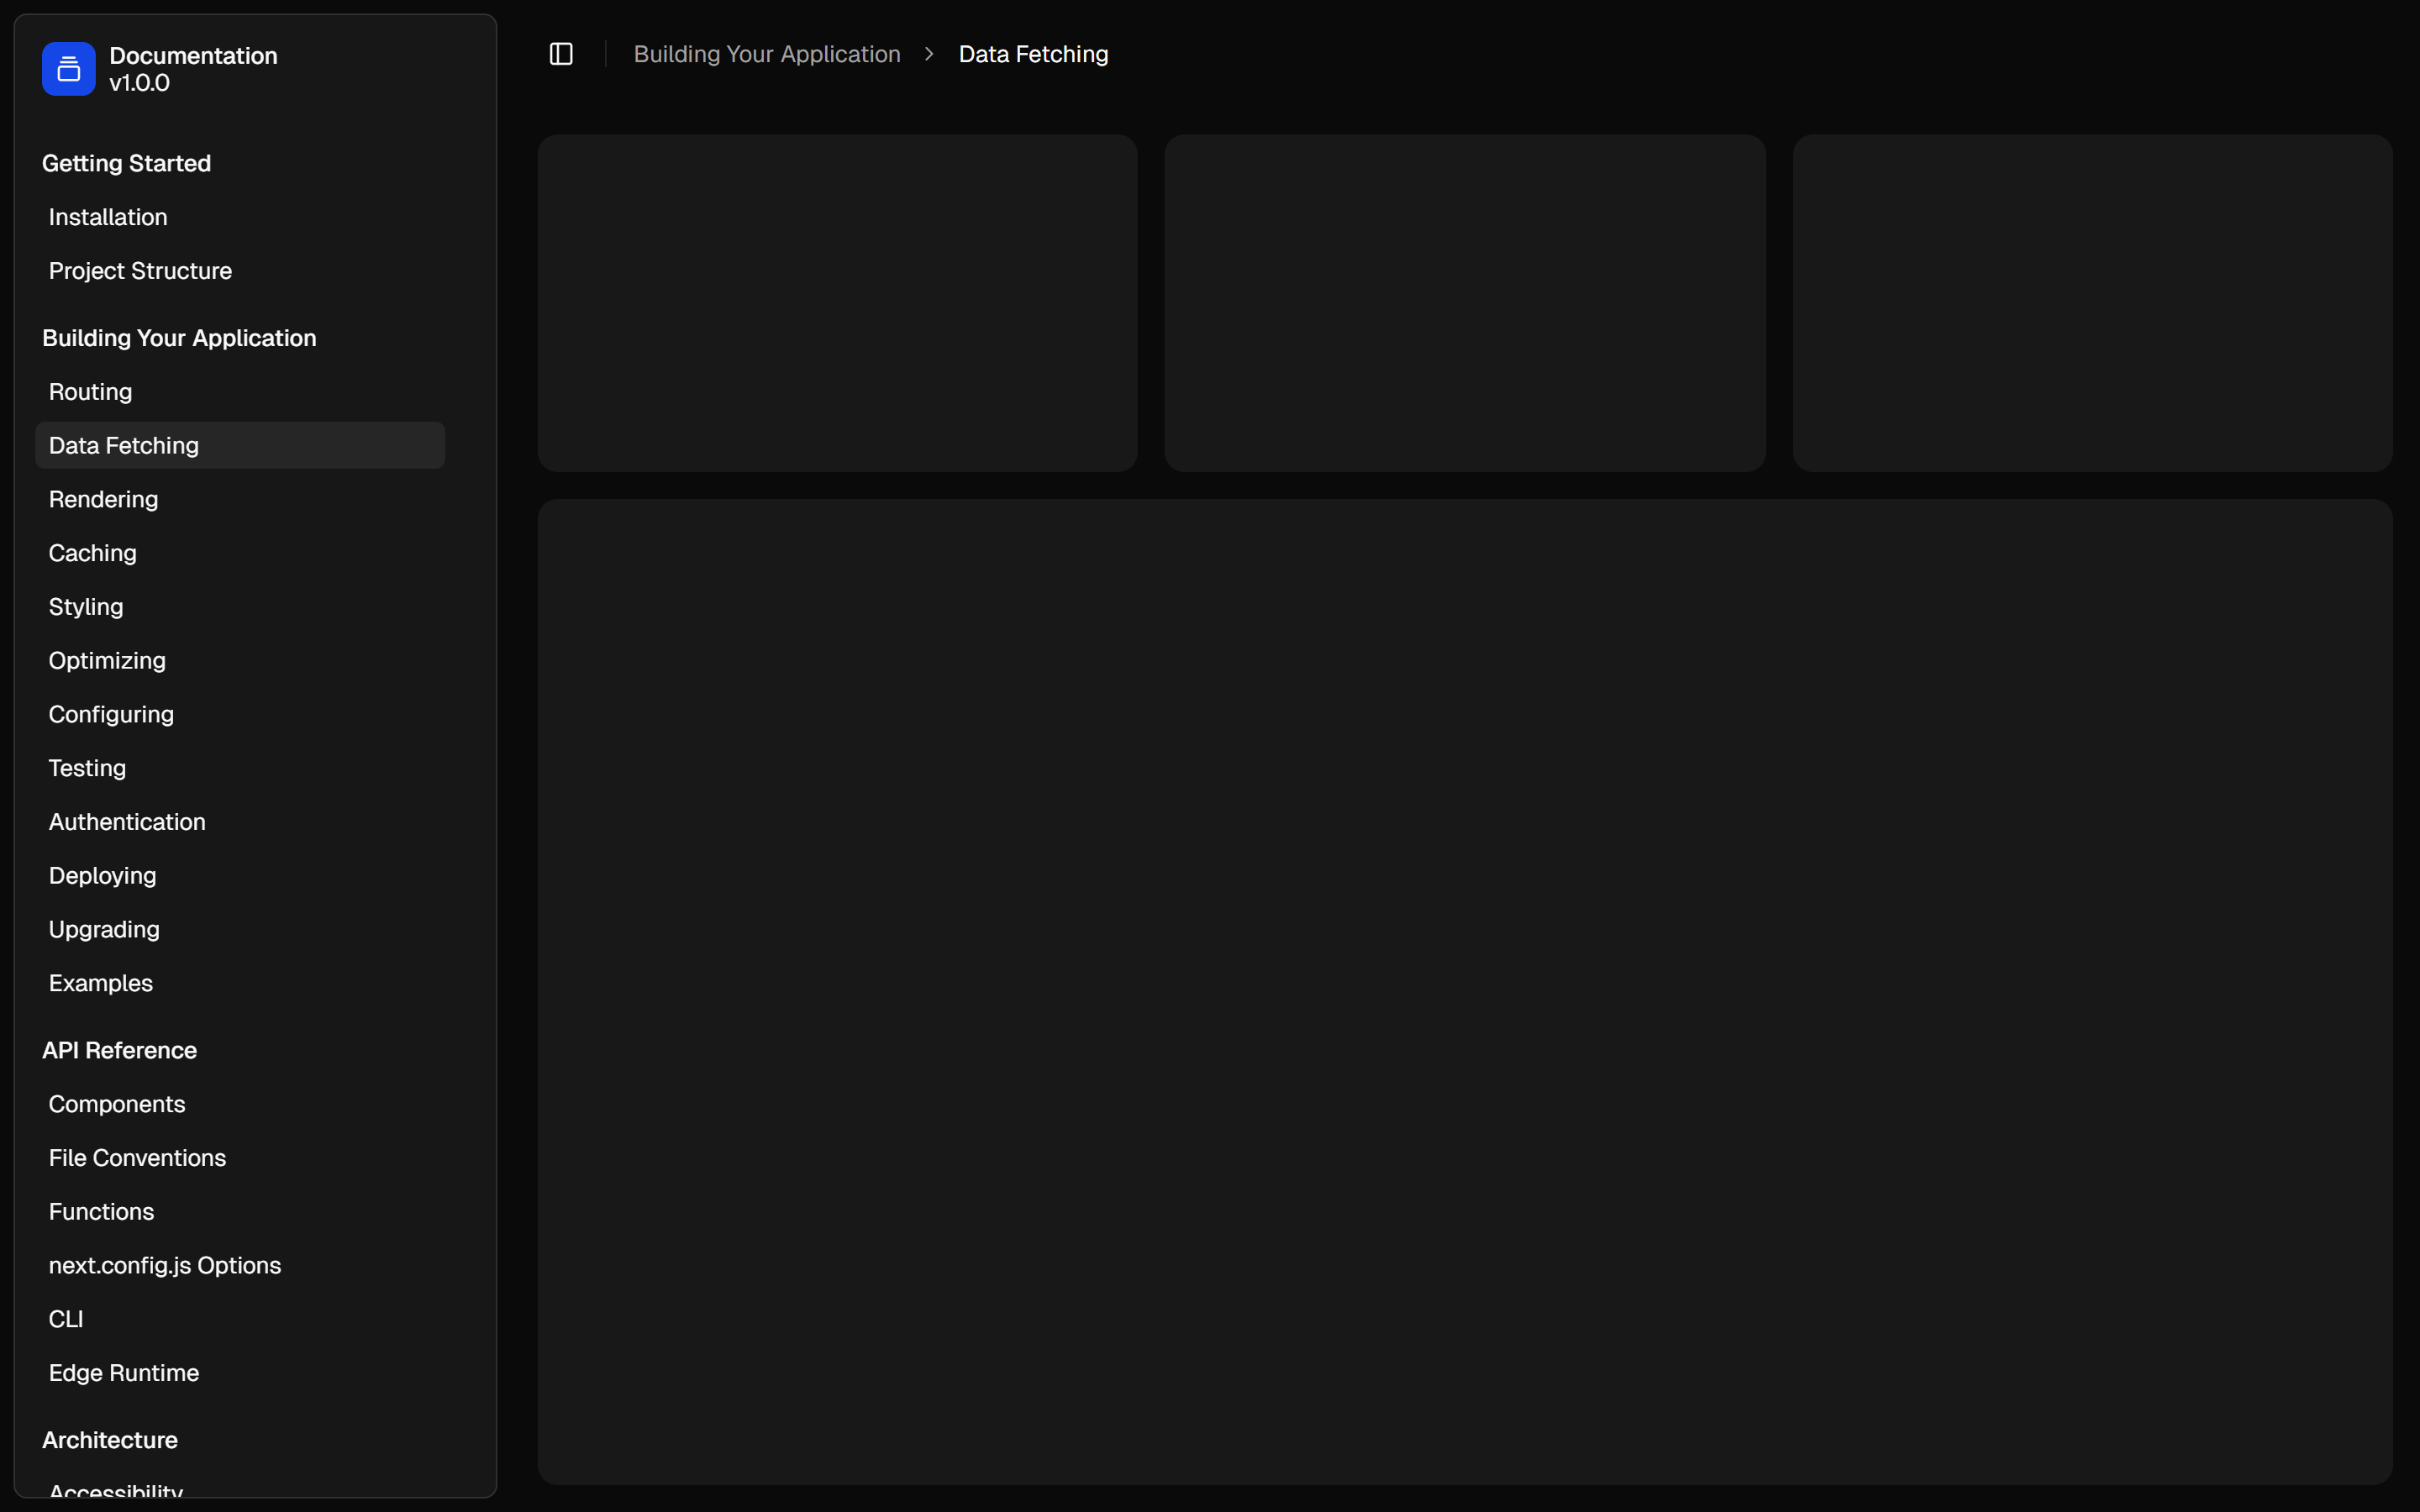Open the Documentation v1.0.0 version switcher
This screenshot has height=1512, width=2420.
click(x=193, y=69)
